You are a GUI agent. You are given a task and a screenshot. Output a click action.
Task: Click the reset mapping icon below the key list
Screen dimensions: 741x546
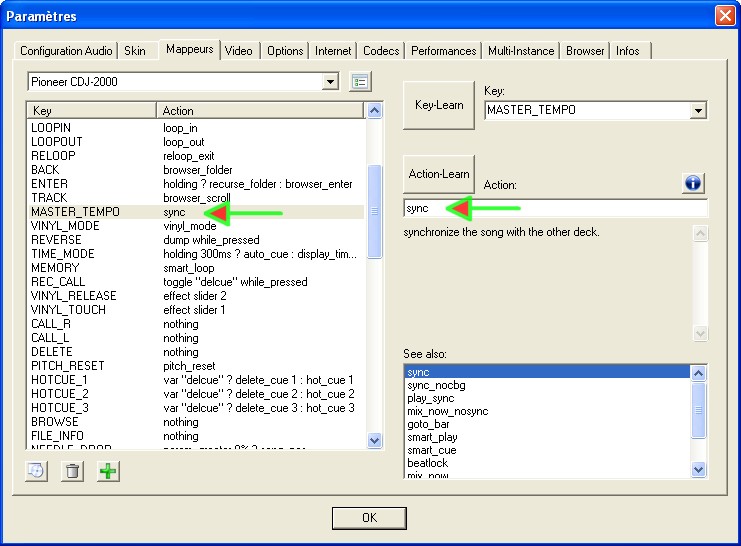(37, 471)
